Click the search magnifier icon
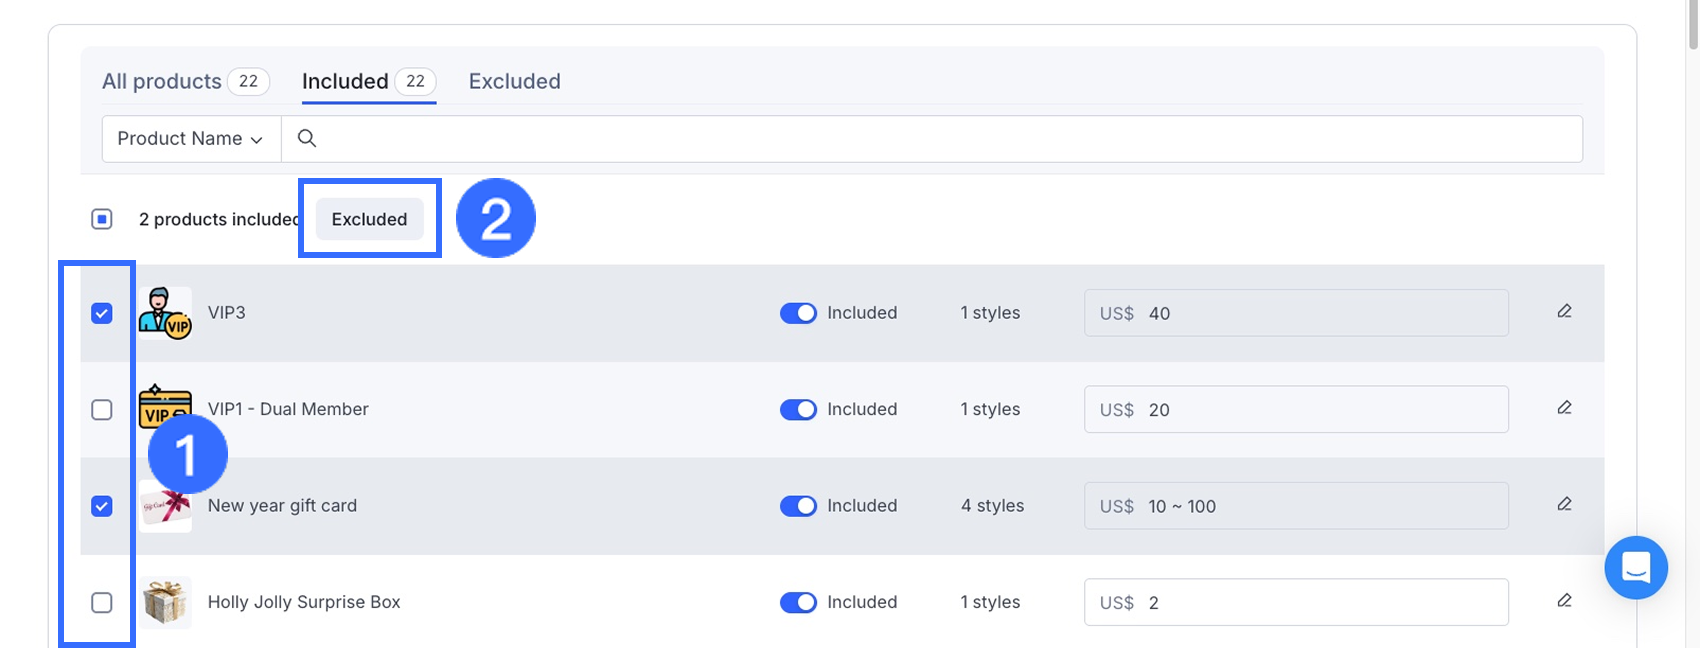 pyautogui.click(x=307, y=138)
